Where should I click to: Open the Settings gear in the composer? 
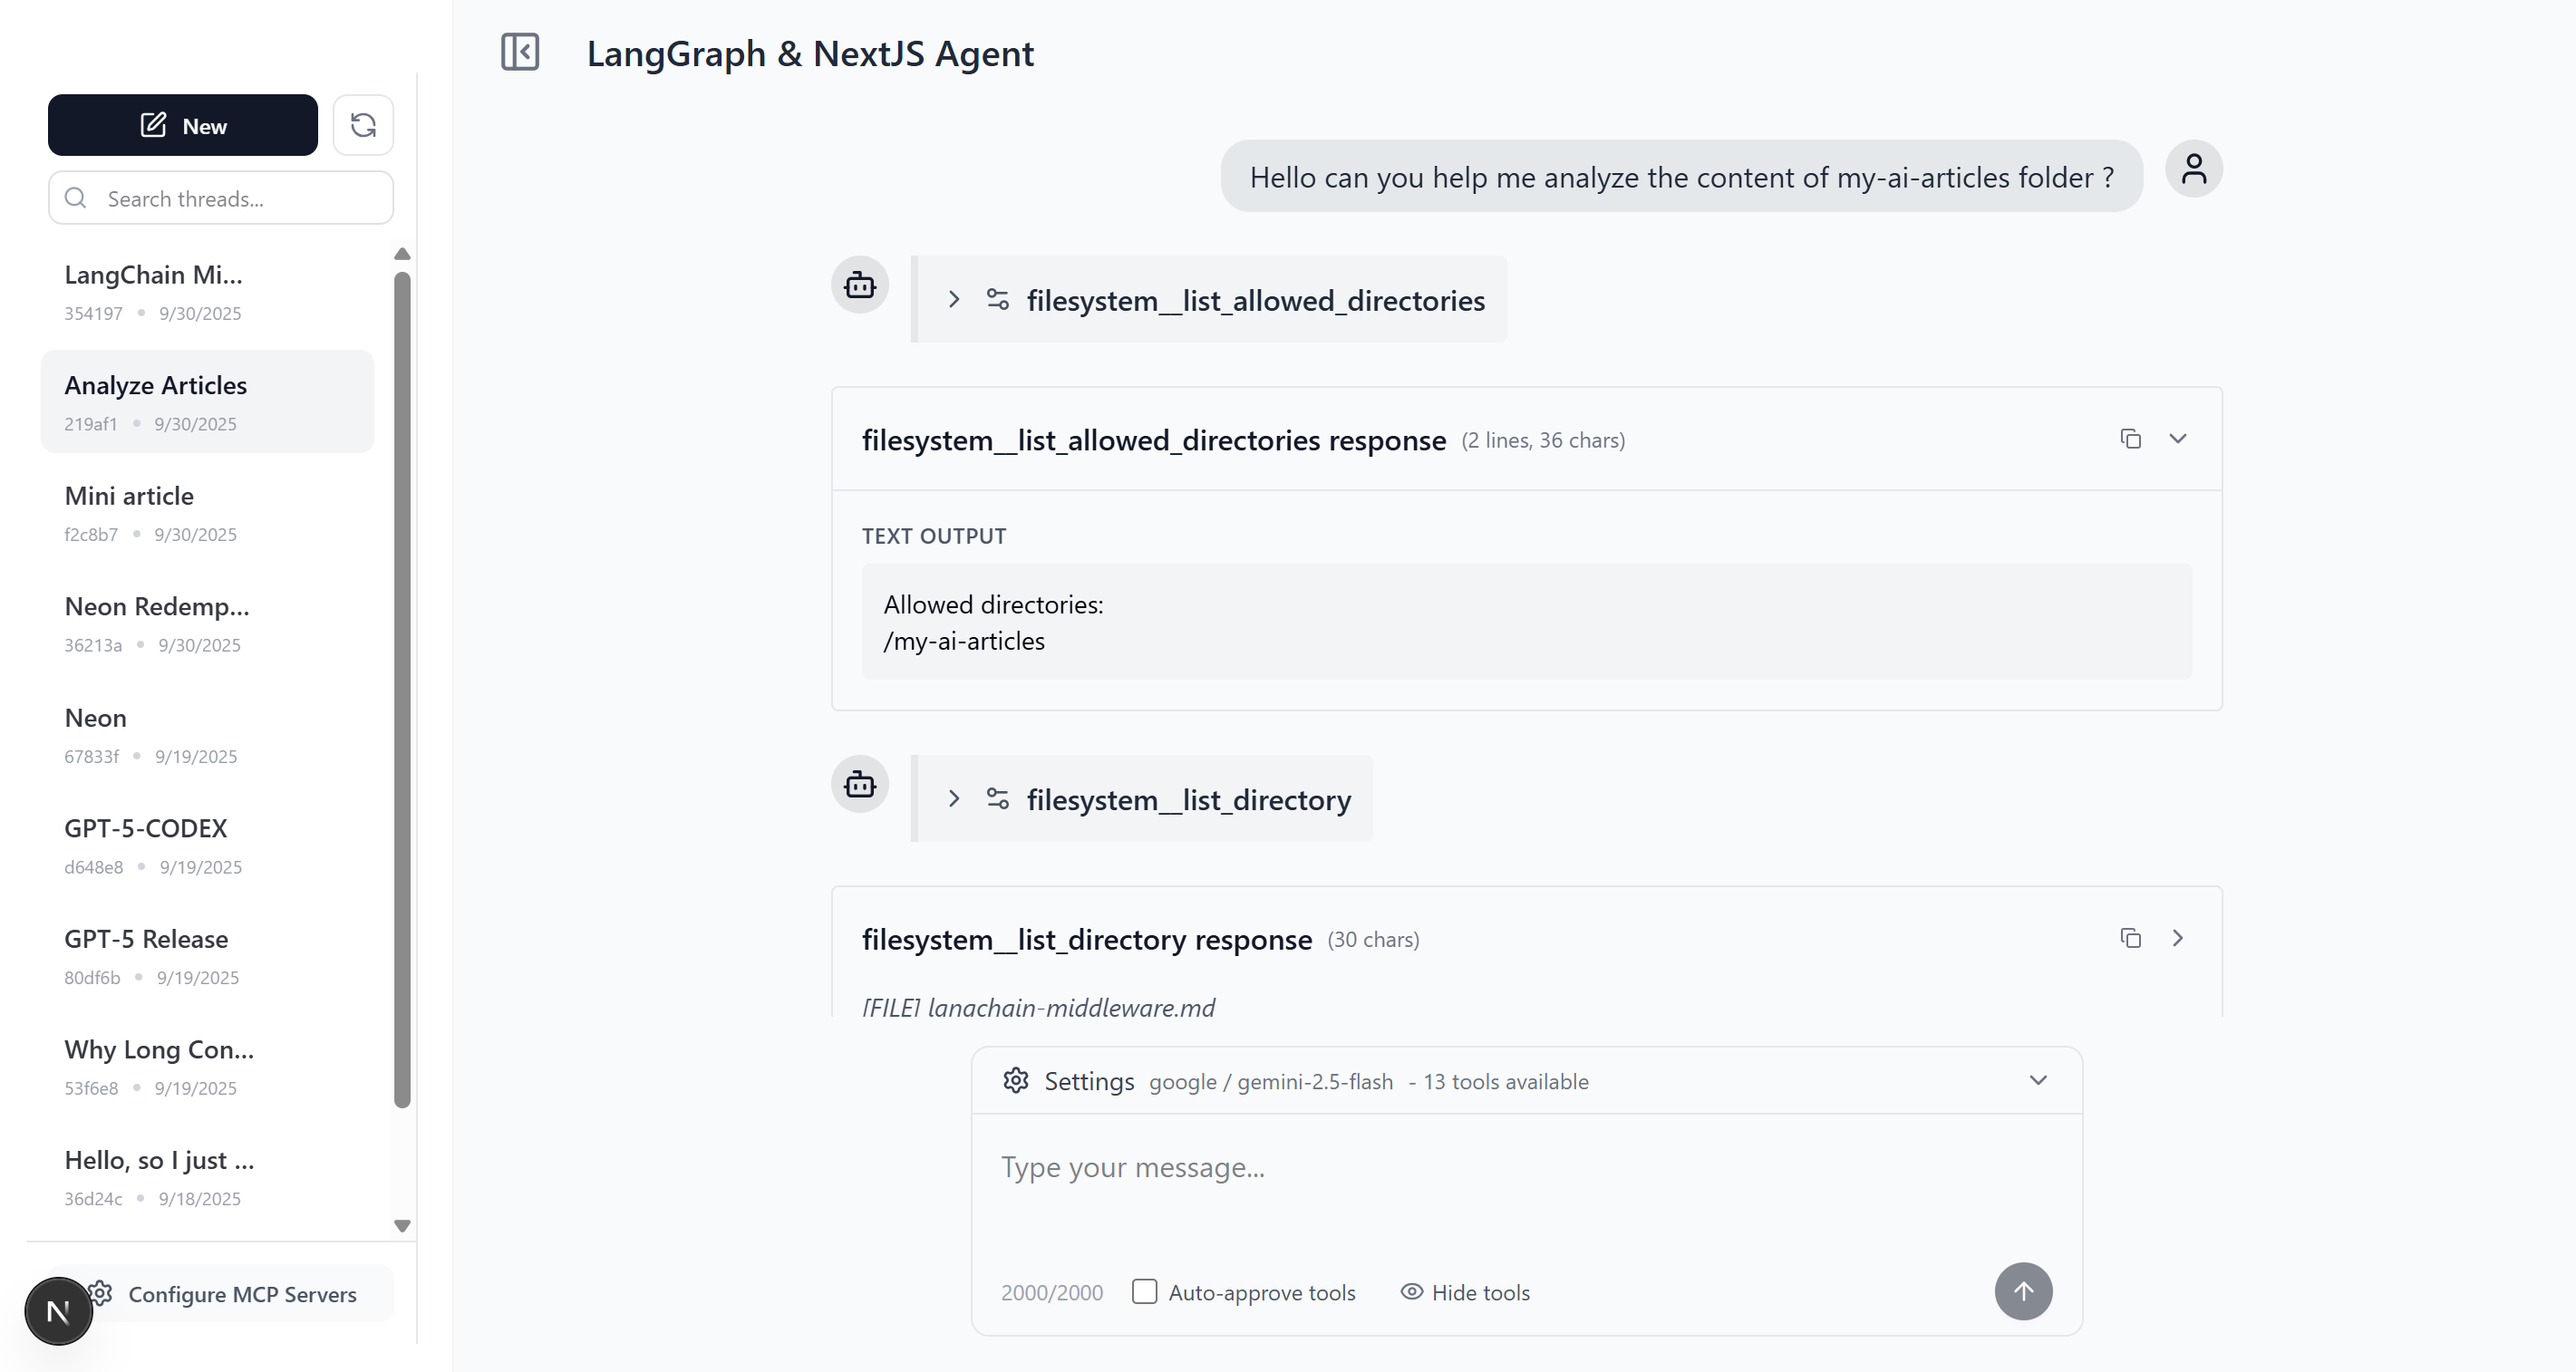pos(1015,1081)
